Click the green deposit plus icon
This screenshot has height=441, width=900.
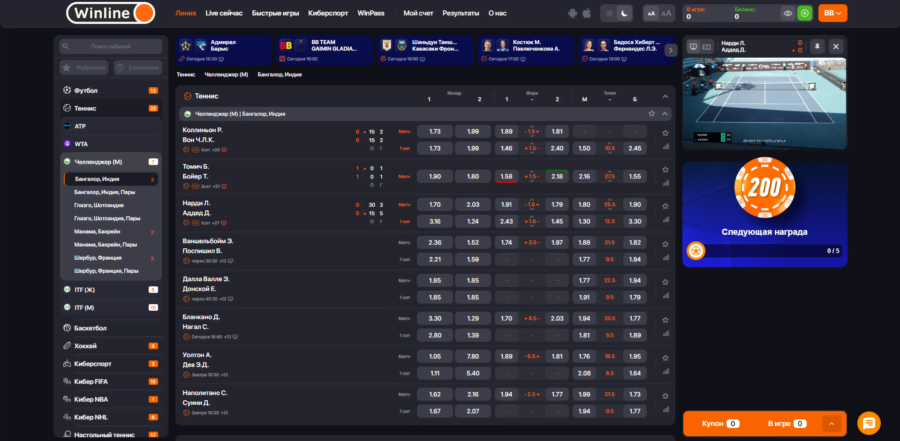(x=804, y=13)
